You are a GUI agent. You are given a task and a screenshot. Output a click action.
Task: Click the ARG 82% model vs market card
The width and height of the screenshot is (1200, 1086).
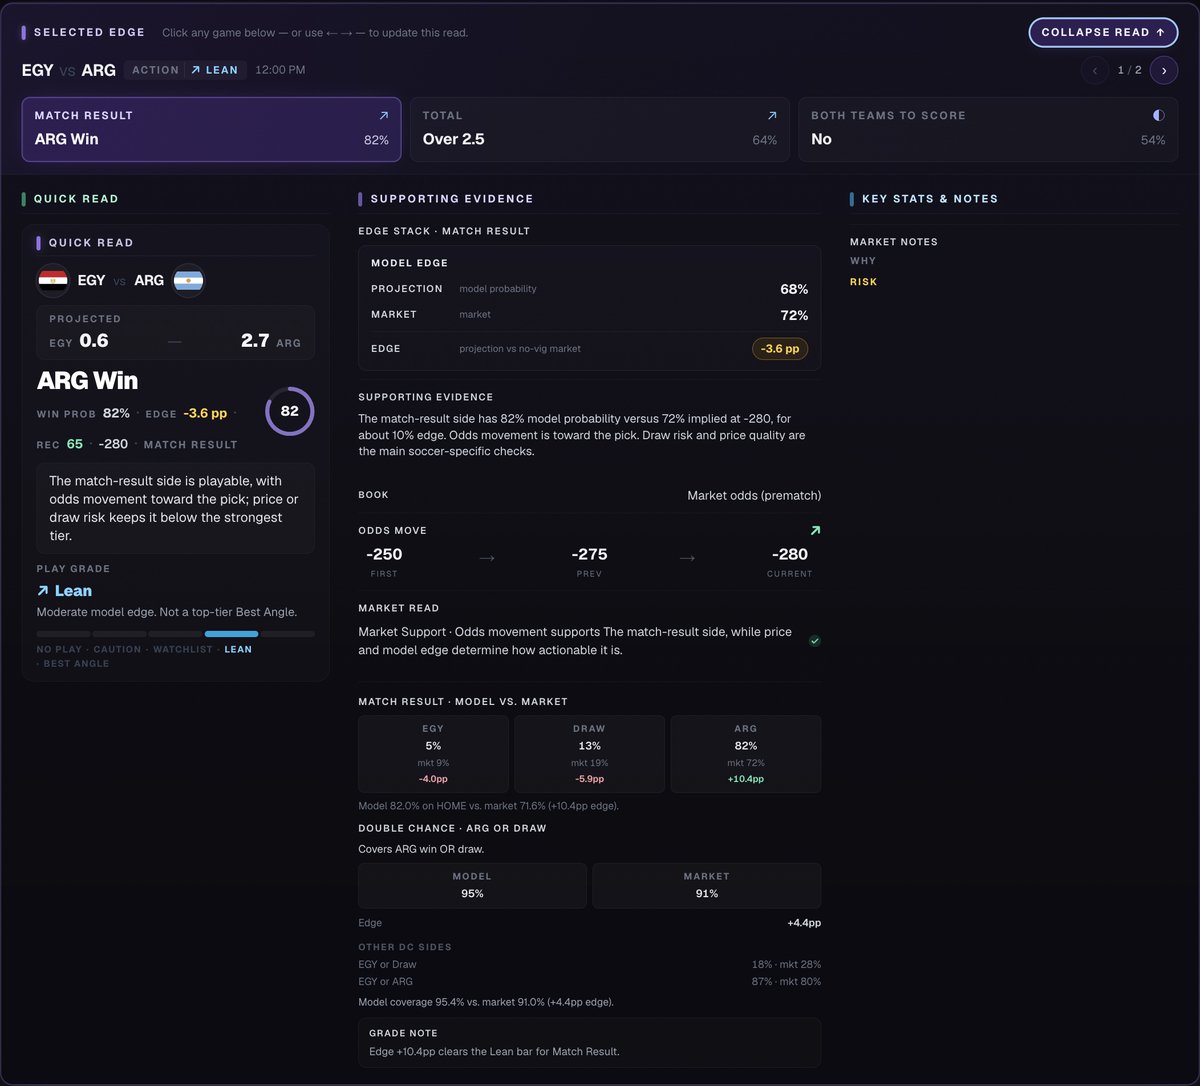pos(746,754)
